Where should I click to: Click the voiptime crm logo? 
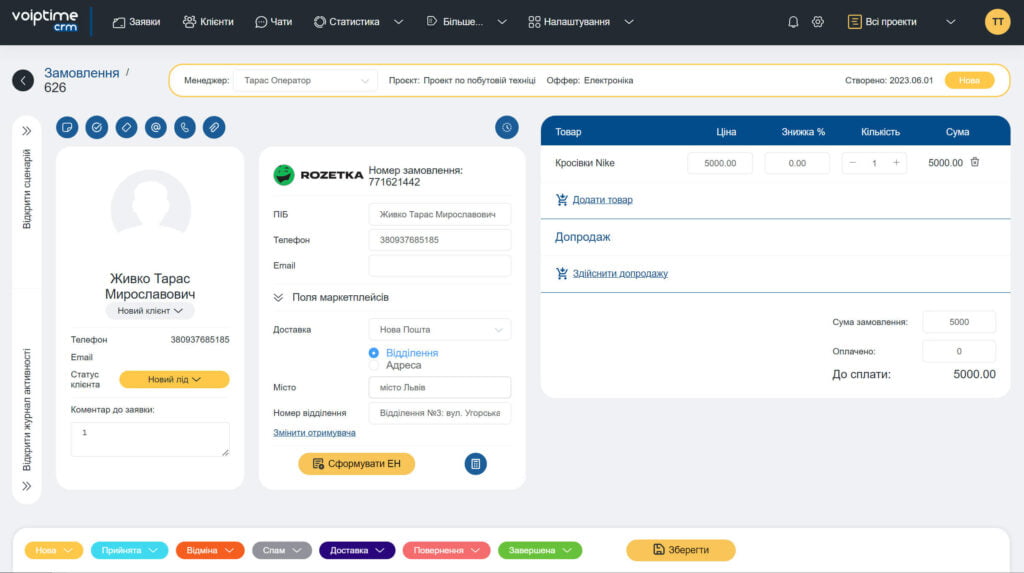point(45,20)
